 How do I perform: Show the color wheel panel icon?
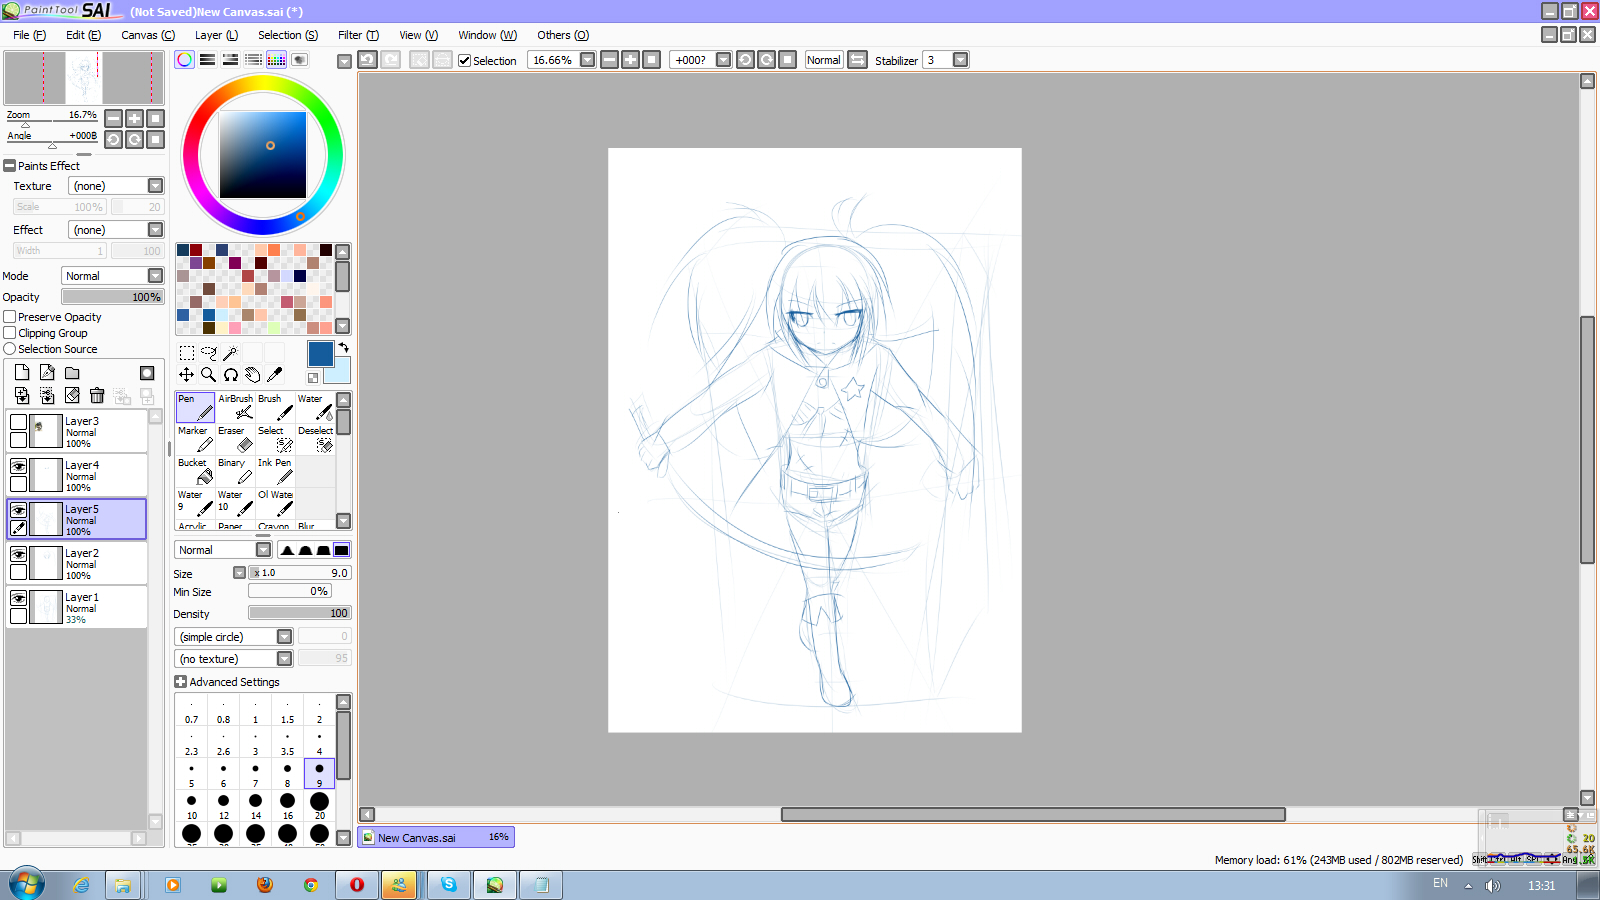185,60
